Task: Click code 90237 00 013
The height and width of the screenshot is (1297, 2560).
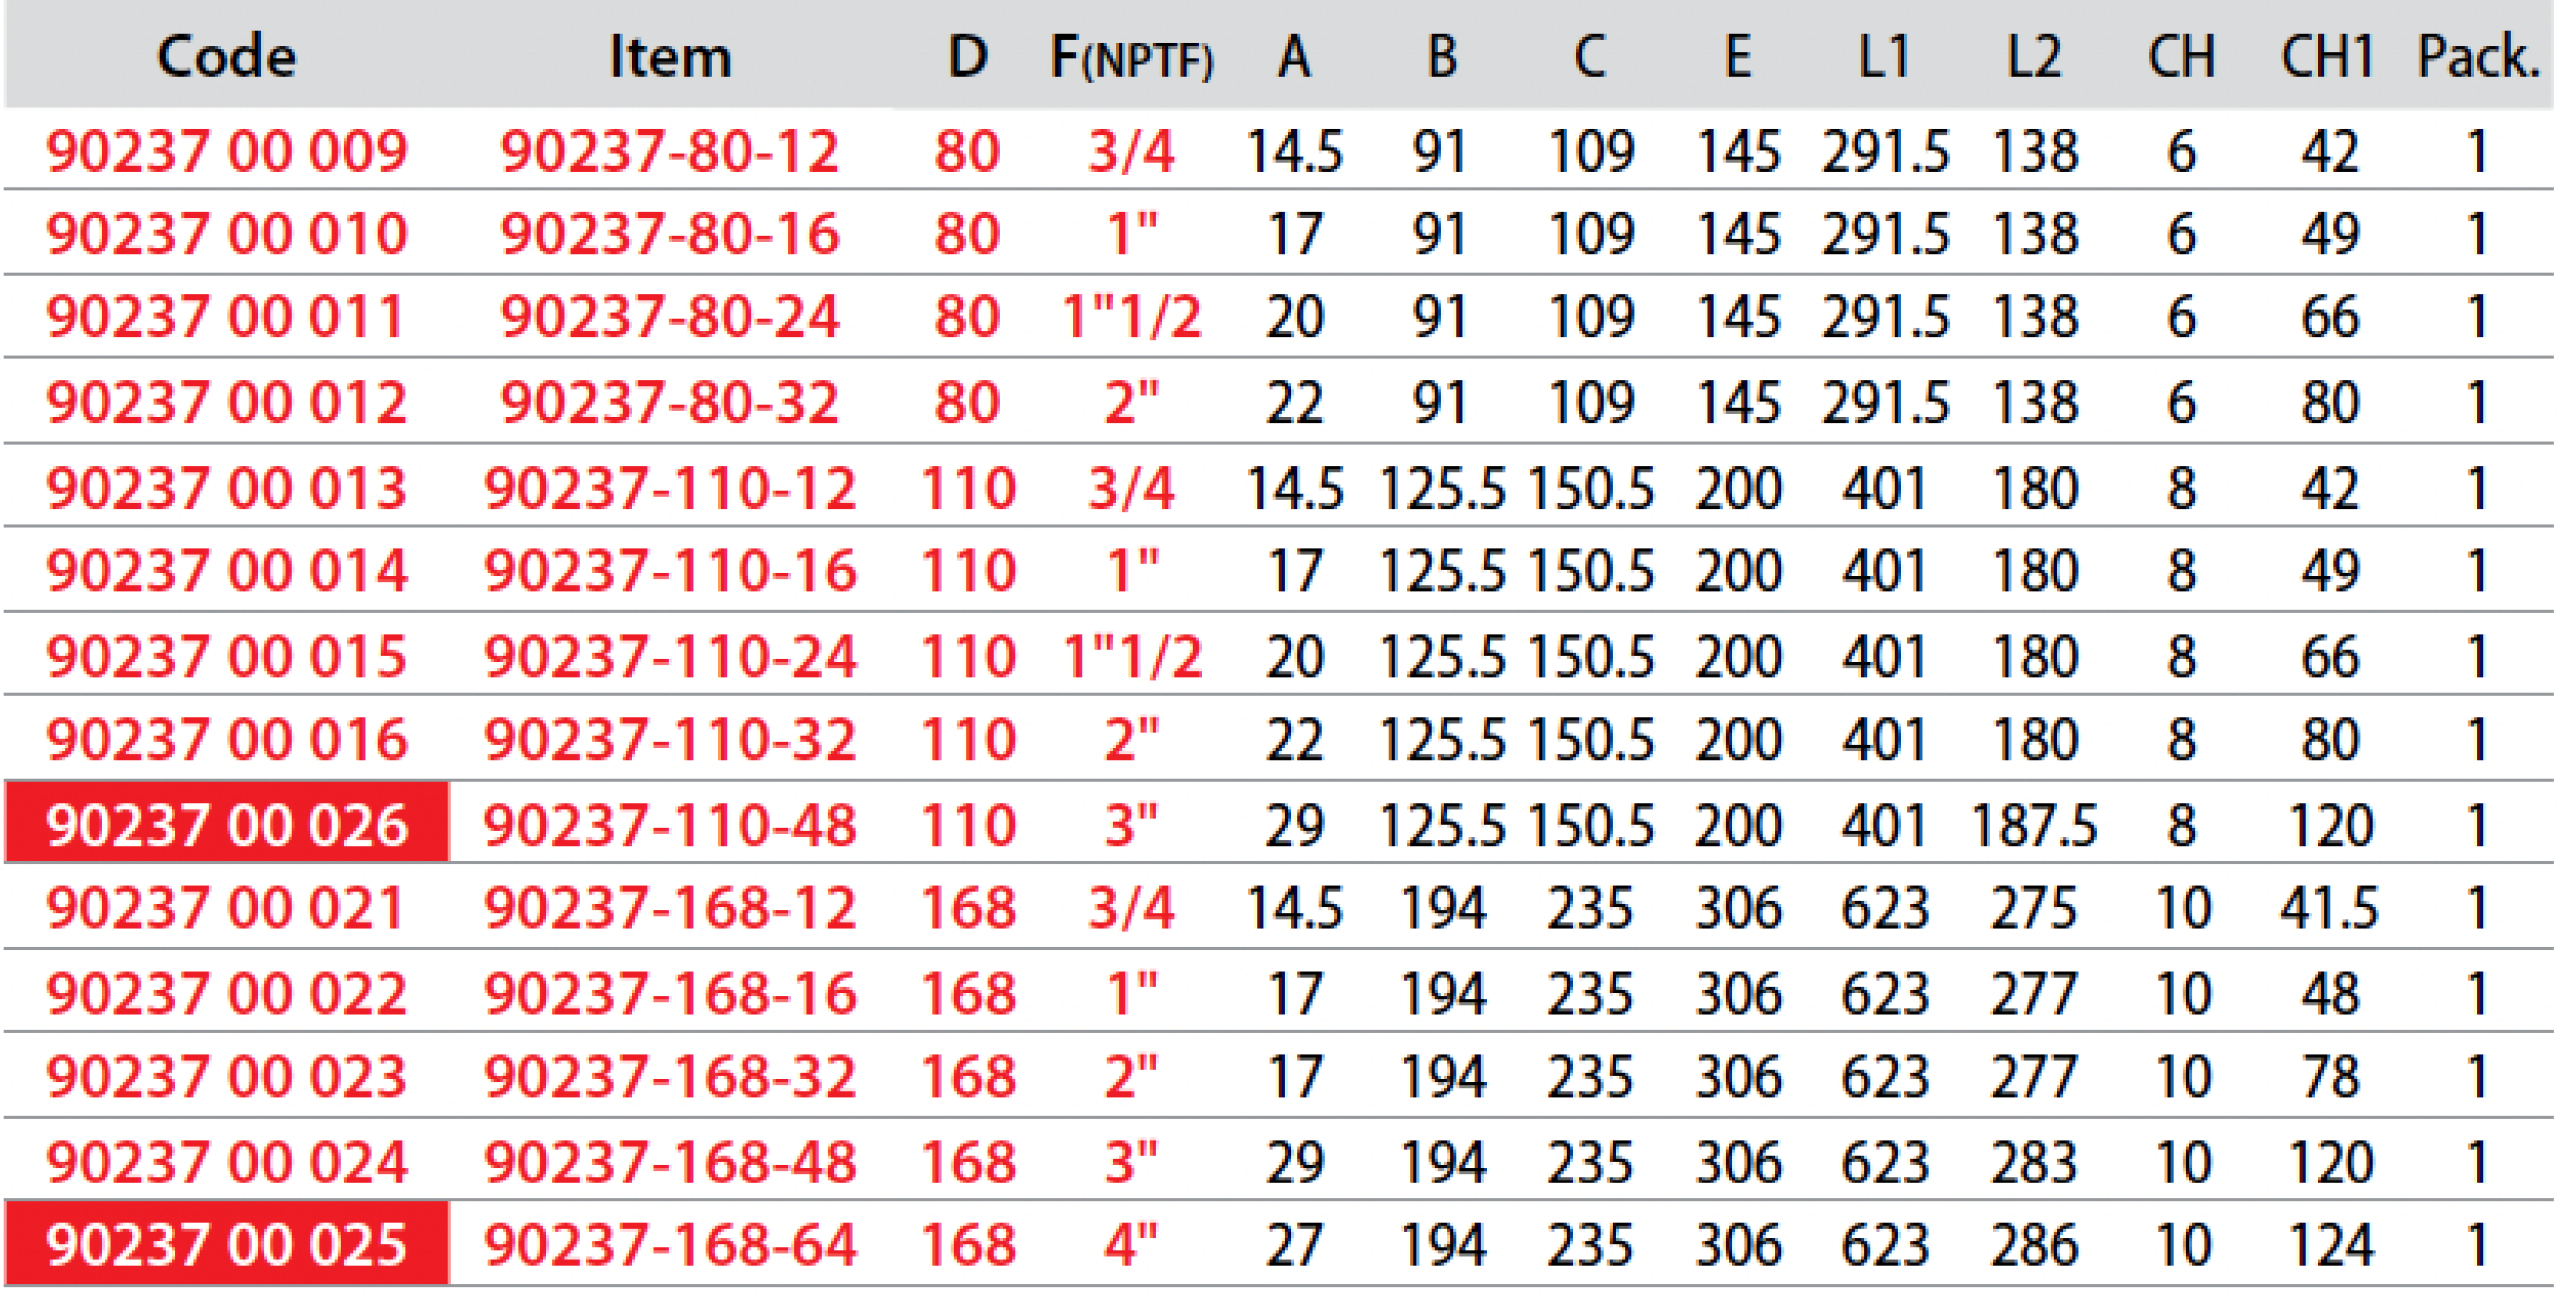Action: (x=227, y=488)
